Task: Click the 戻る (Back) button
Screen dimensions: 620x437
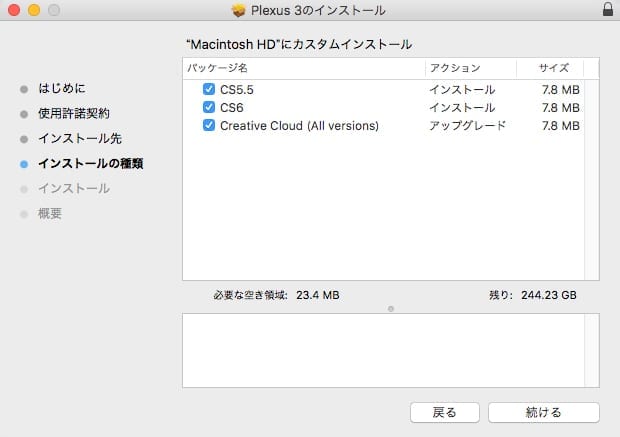Action: click(445, 412)
